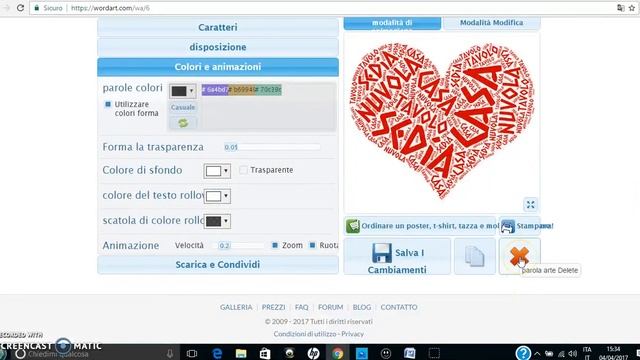The image size is (640, 360).
Task: Open GALLERIA footer menu link
Action: click(236, 307)
